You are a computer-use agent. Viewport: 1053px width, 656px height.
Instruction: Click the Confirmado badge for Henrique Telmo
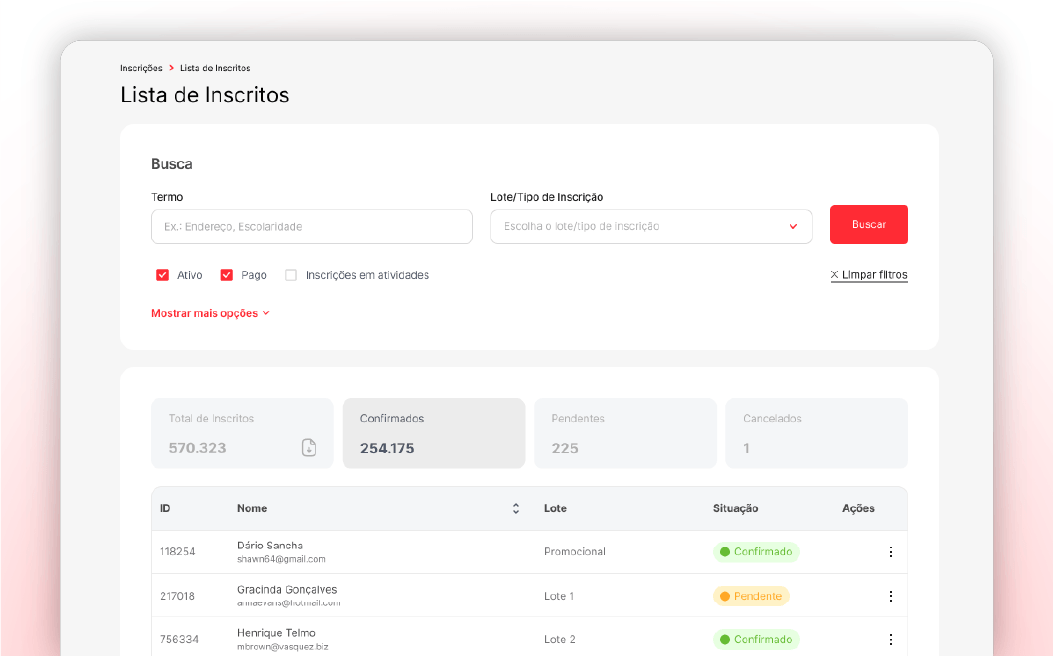(x=756, y=639)
